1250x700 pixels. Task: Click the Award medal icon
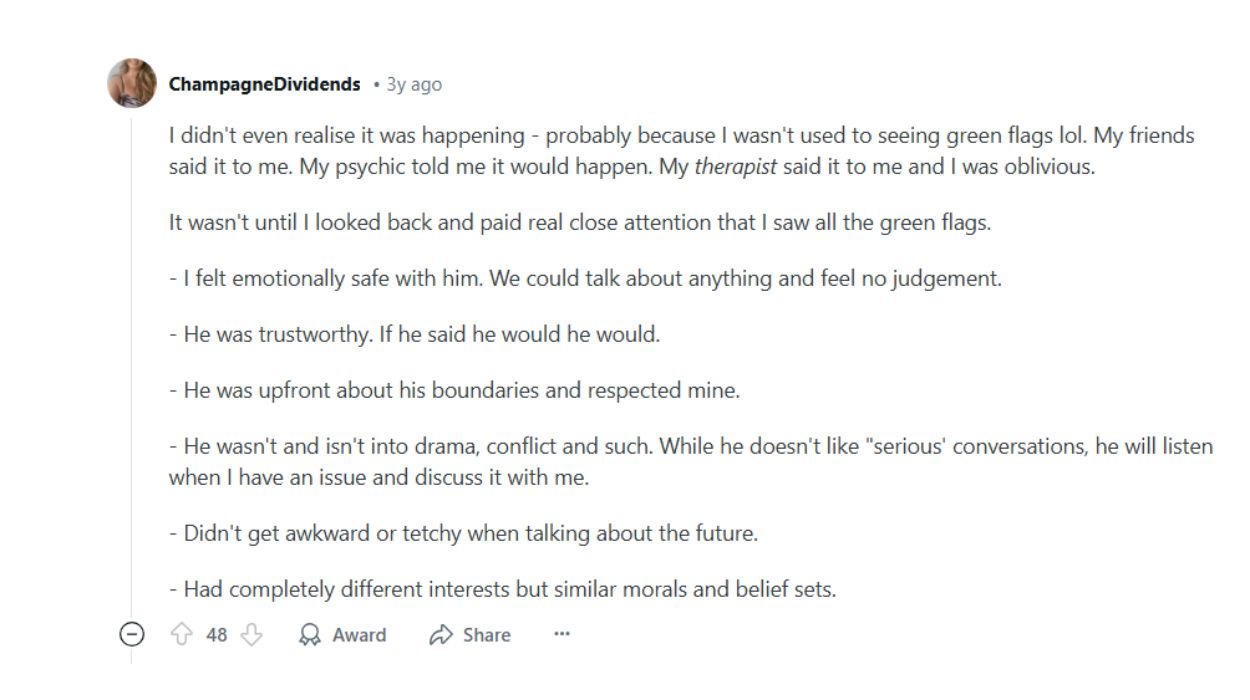tap(310, 635)
